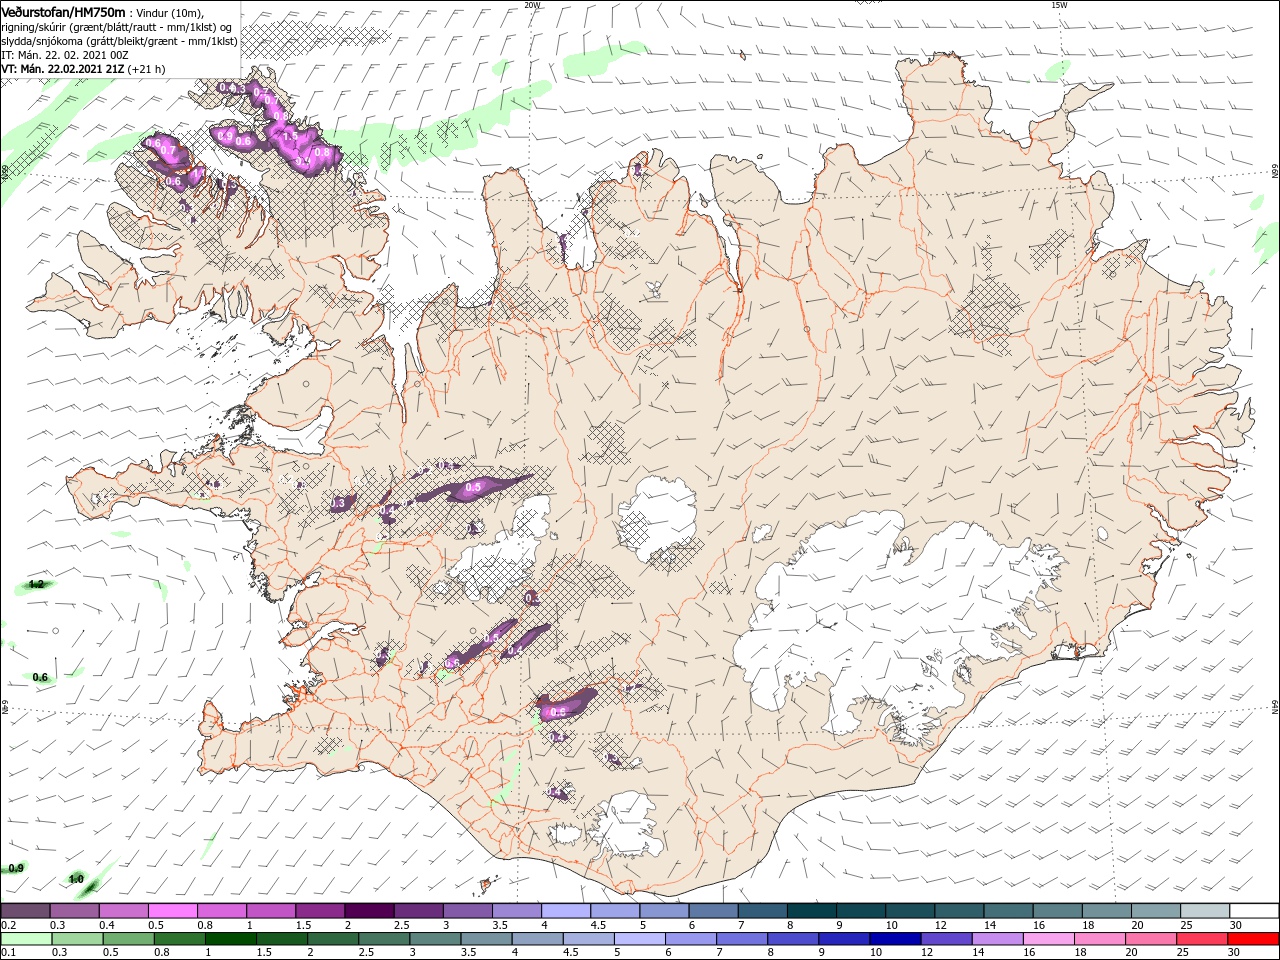1280x960 pixels.
Task: Click the pale grey 25 snow legend swatch
Action: click(1204, 911)
